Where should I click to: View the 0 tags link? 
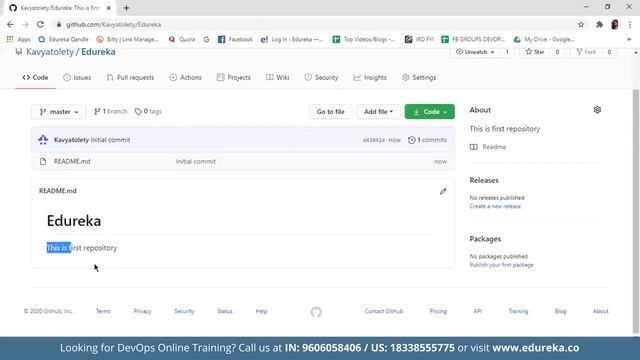pyautogui.click(x=148, y=111)
